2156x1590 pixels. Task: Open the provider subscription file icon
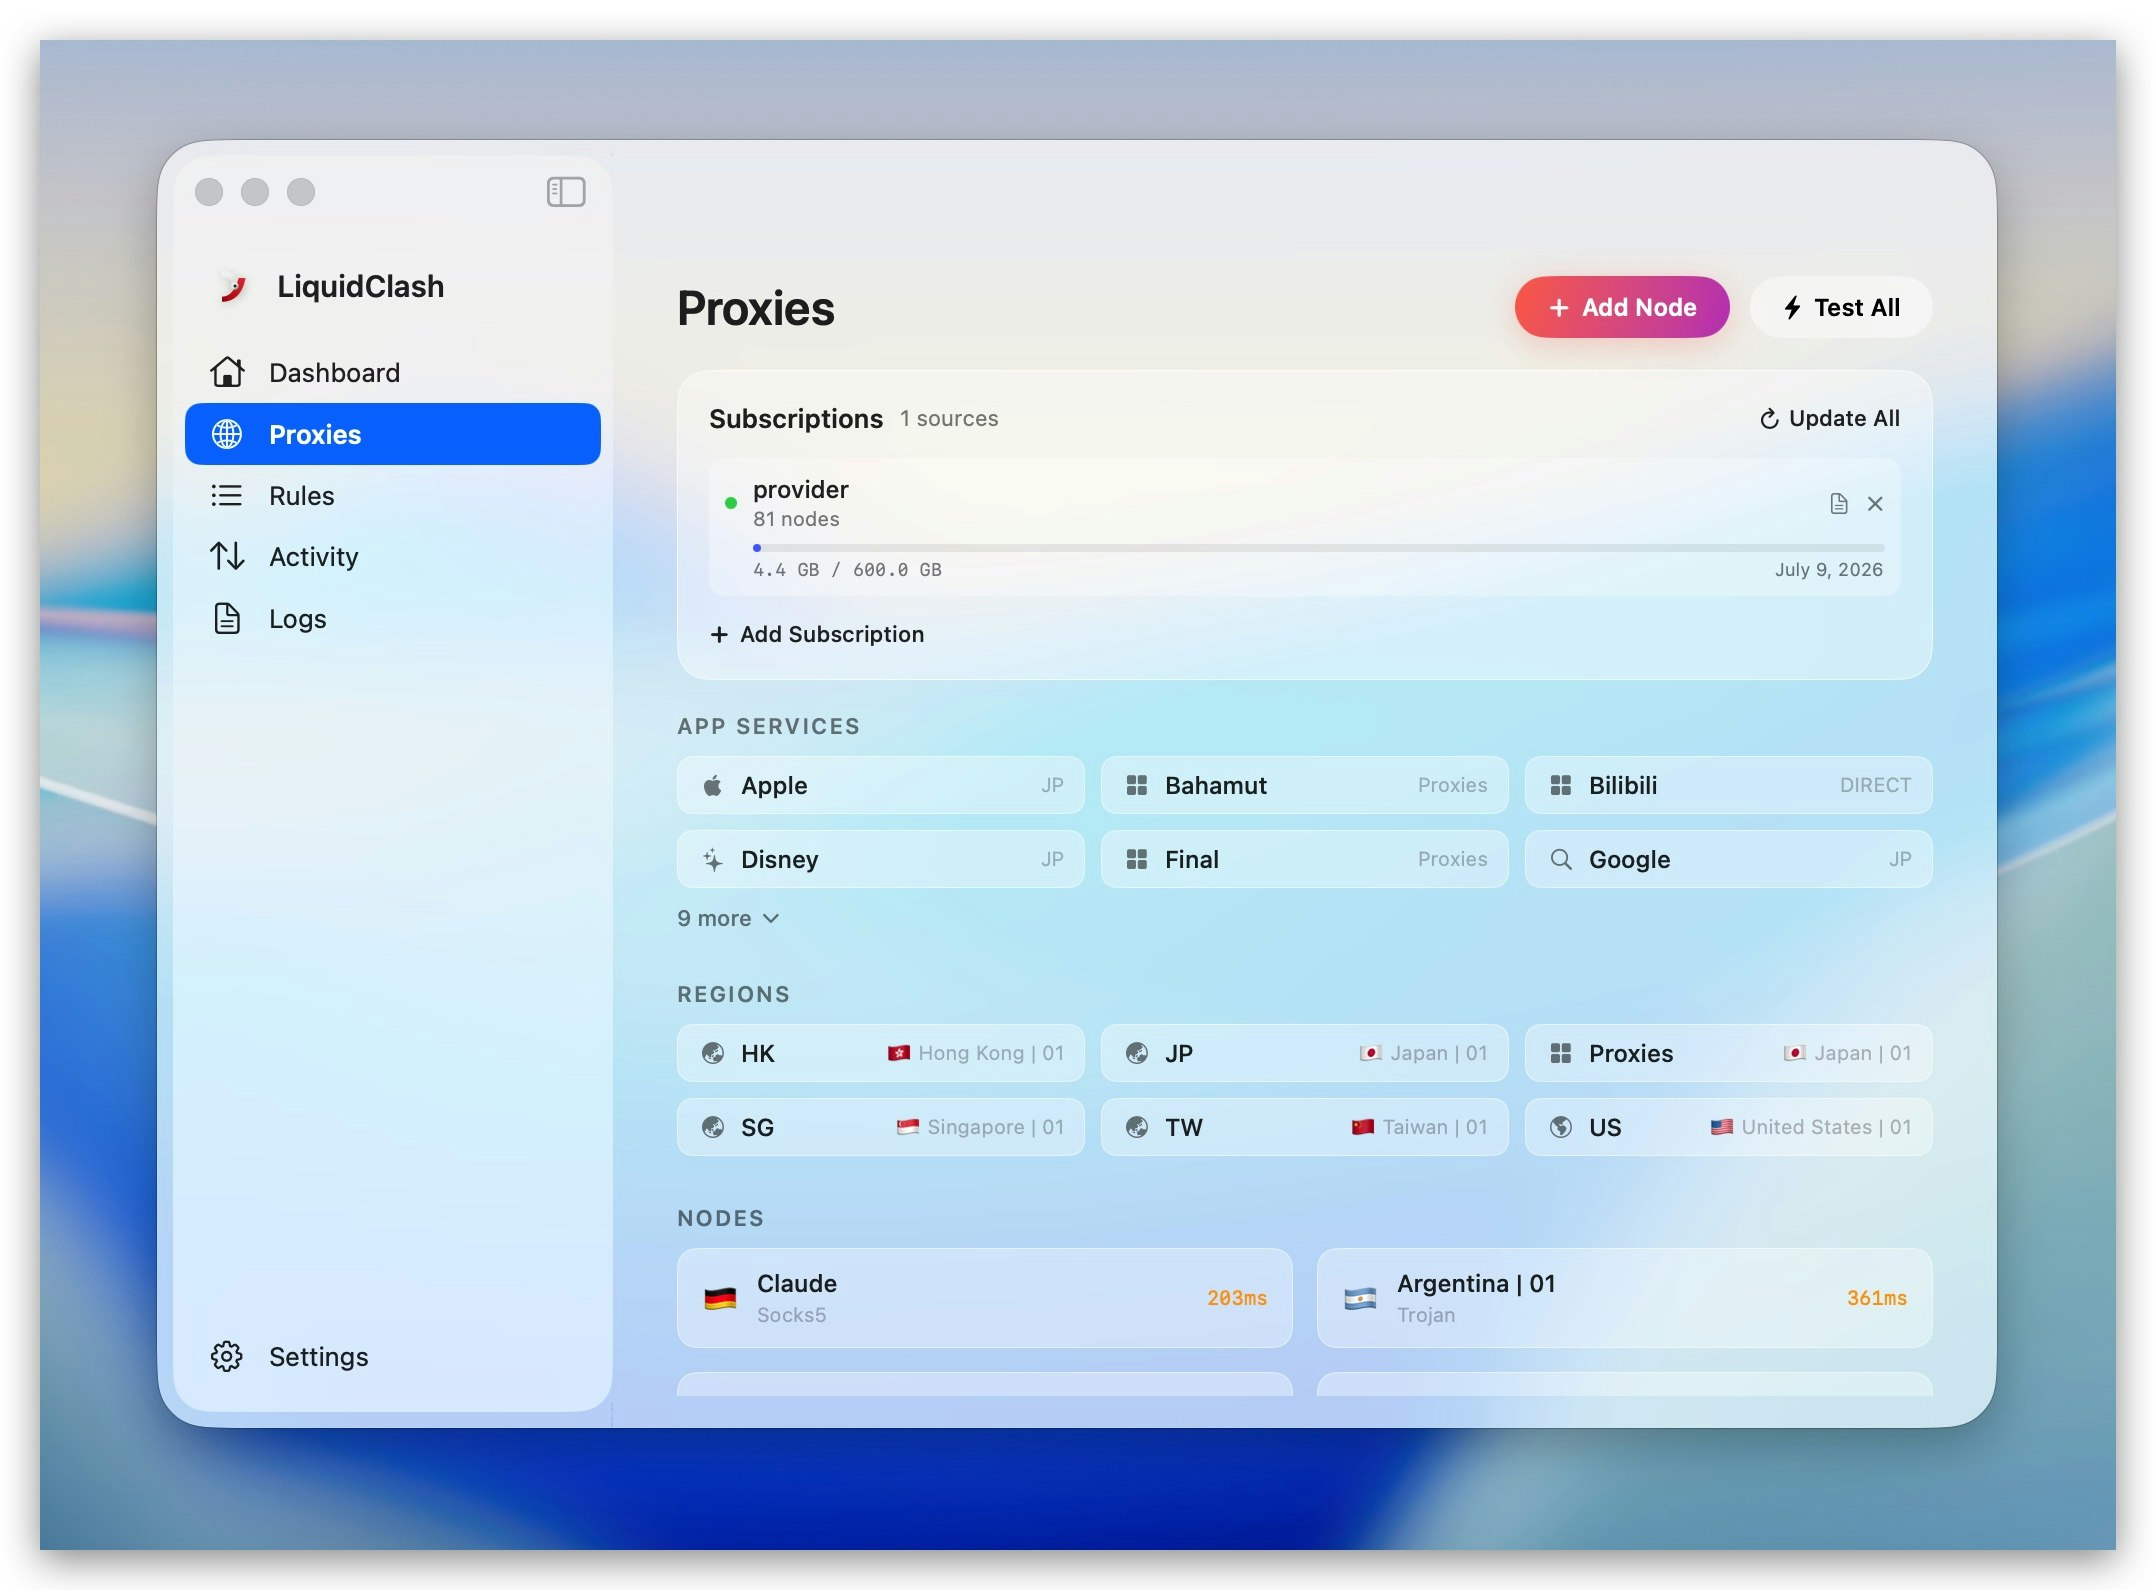click(x=1838, y=503)
